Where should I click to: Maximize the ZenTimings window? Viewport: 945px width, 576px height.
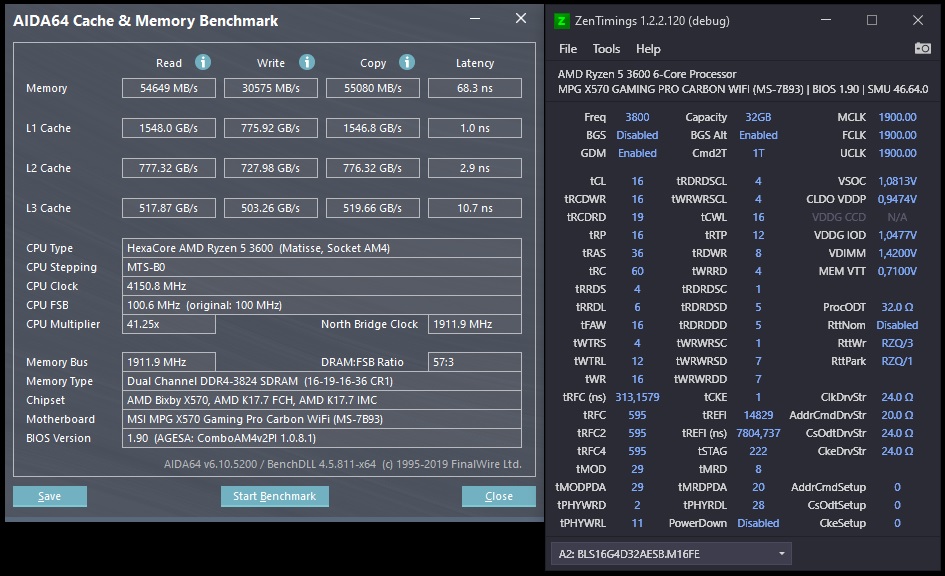[x=872, y=20]
